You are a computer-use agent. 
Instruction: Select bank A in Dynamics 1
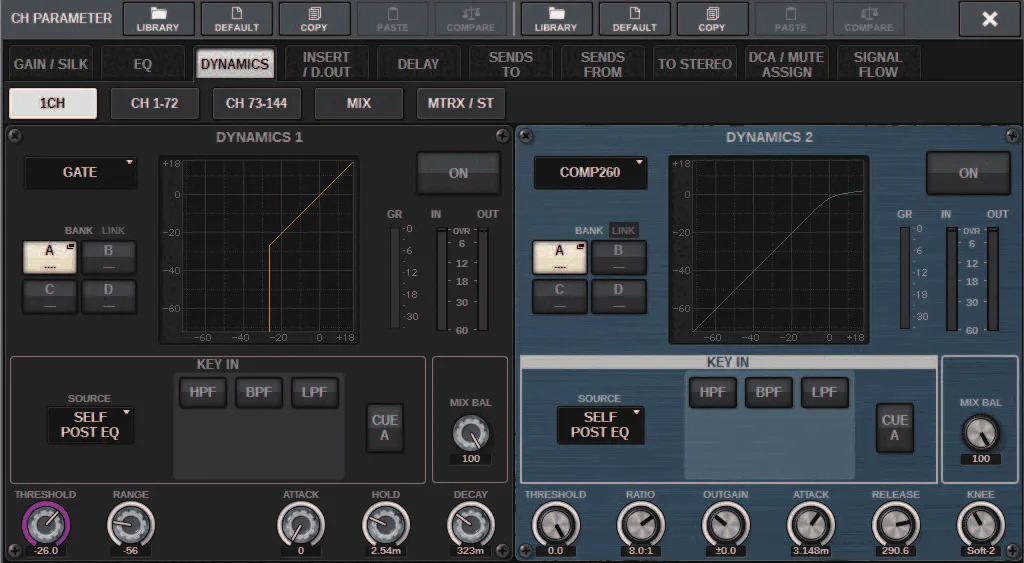(x=50, y=257)
